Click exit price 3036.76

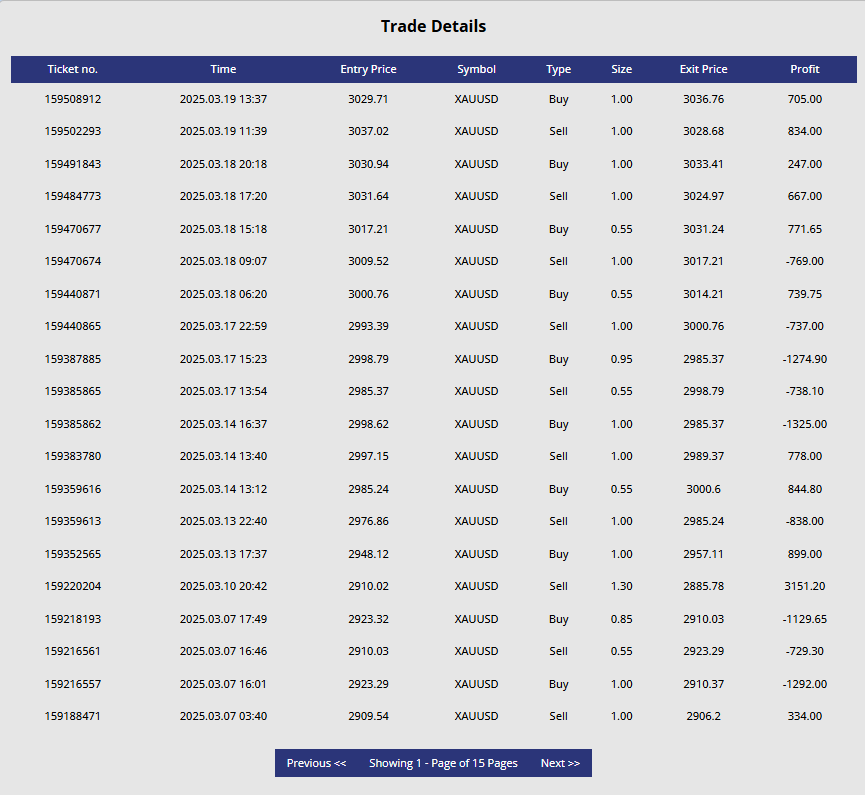pyautogui.click(x=703, y=99)
